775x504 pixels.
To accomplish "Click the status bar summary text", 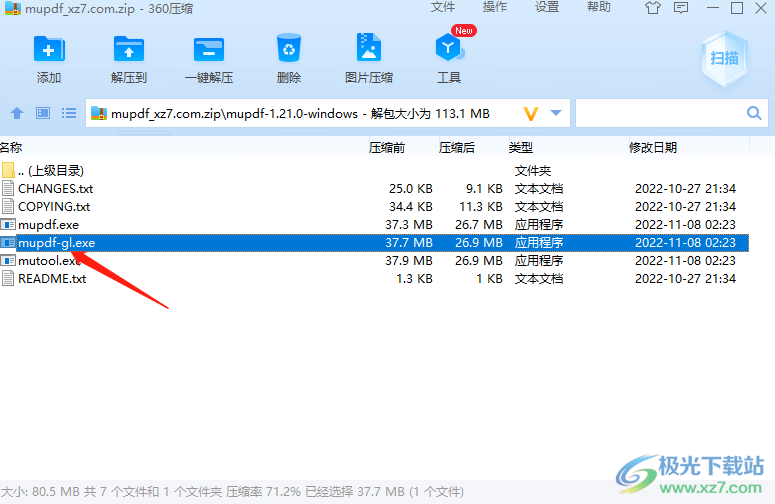I will coord(232,492).
